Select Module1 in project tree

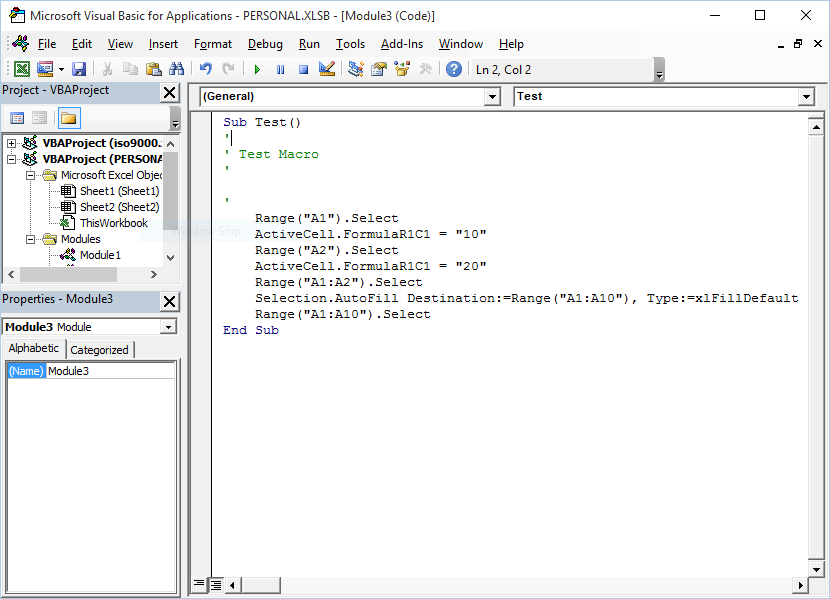pyautogui.click(x=101, y=255)
